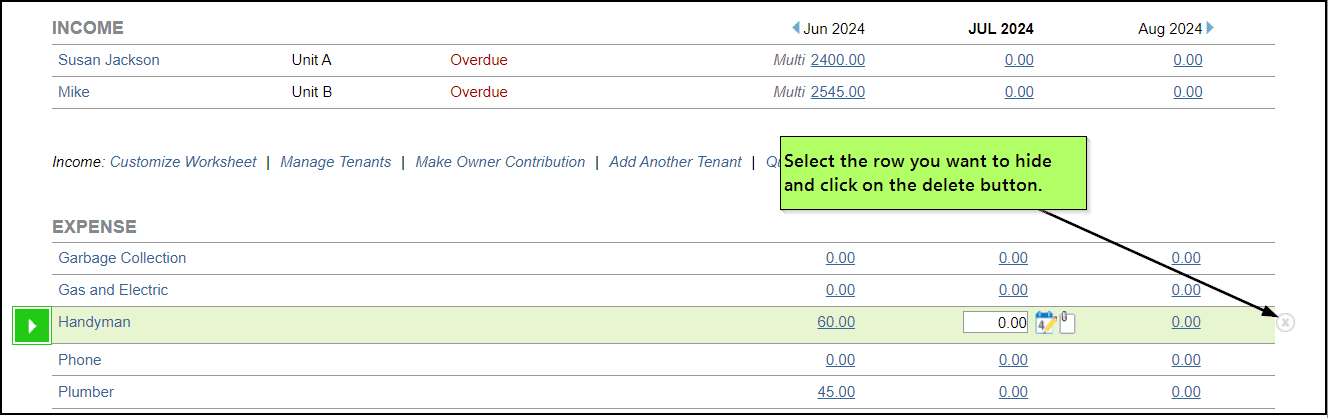The width and height of the screenshot is (1328, 418).
Task: Select the Gas and Electric expense
Action: point(113,290)
